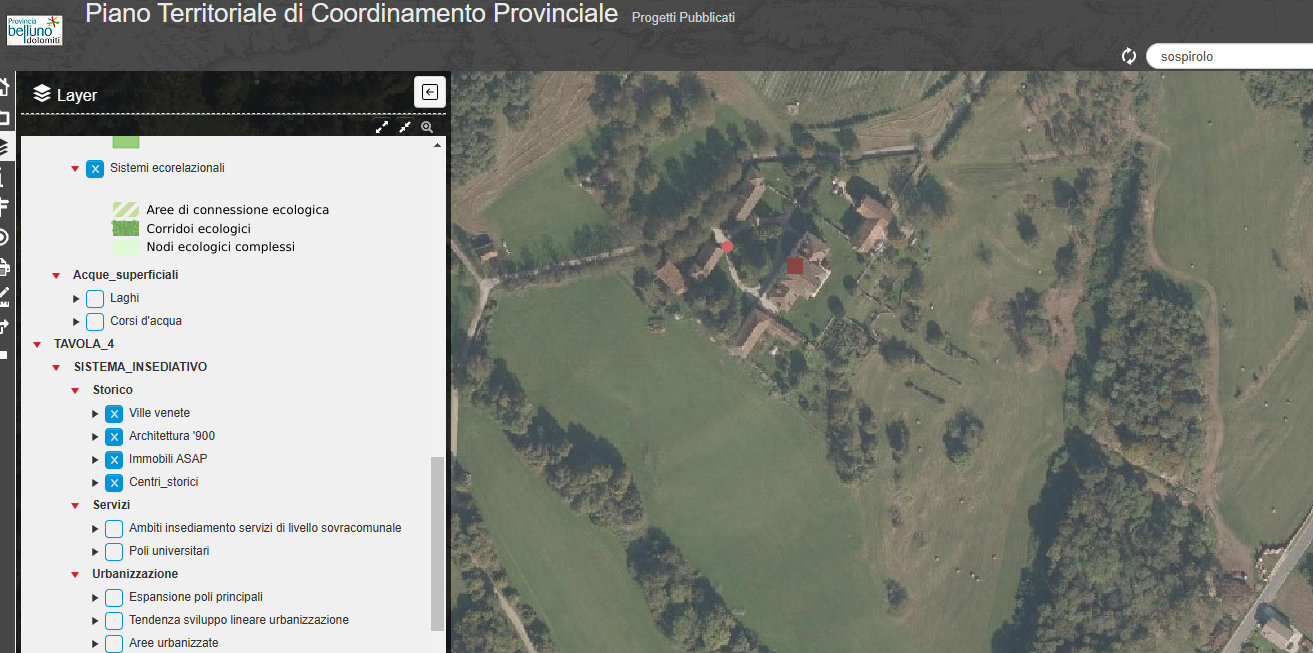Uncheck the Immobili ASAP layer
Image resolution: width=1313 pixels, height=653 pixels.
[114, 460]
